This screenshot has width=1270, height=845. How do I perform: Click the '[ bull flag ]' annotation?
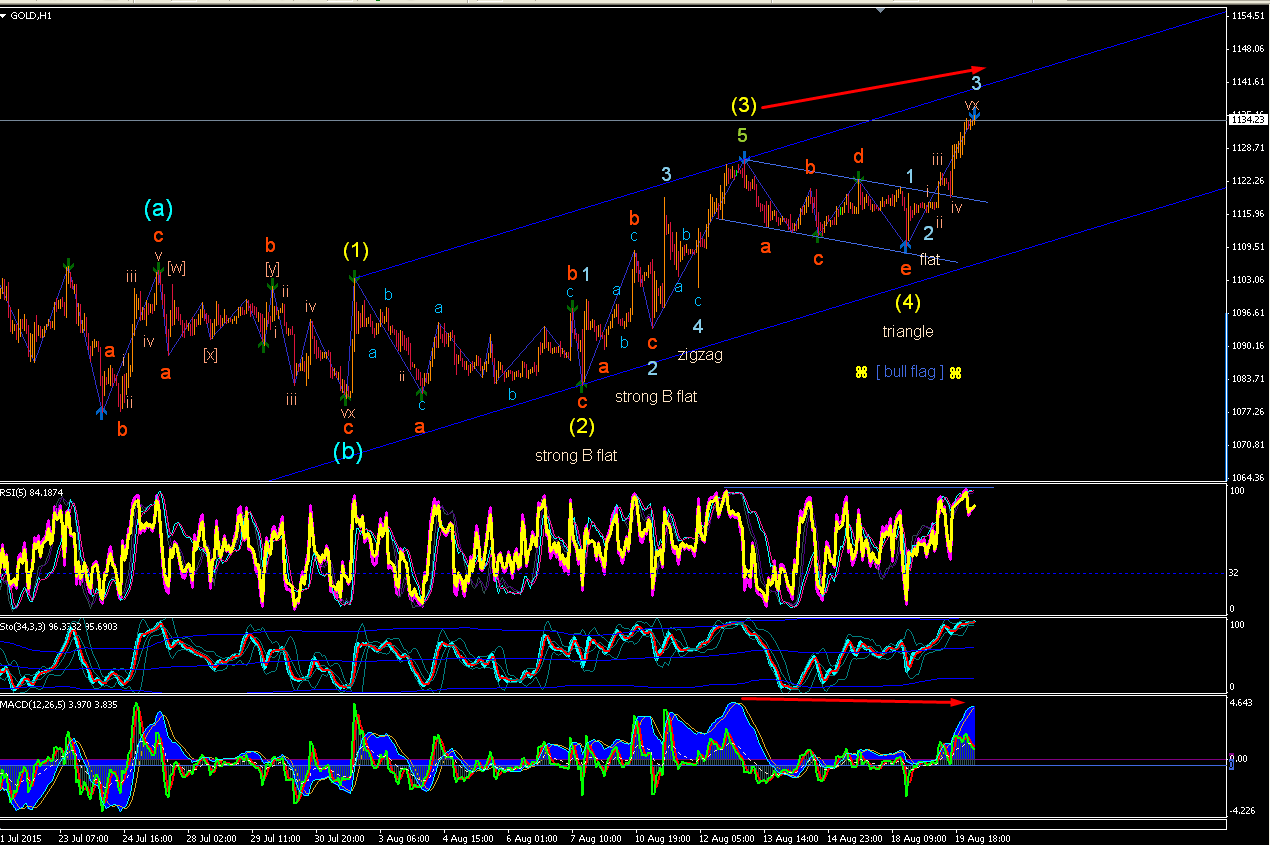[x=909, y=372]
